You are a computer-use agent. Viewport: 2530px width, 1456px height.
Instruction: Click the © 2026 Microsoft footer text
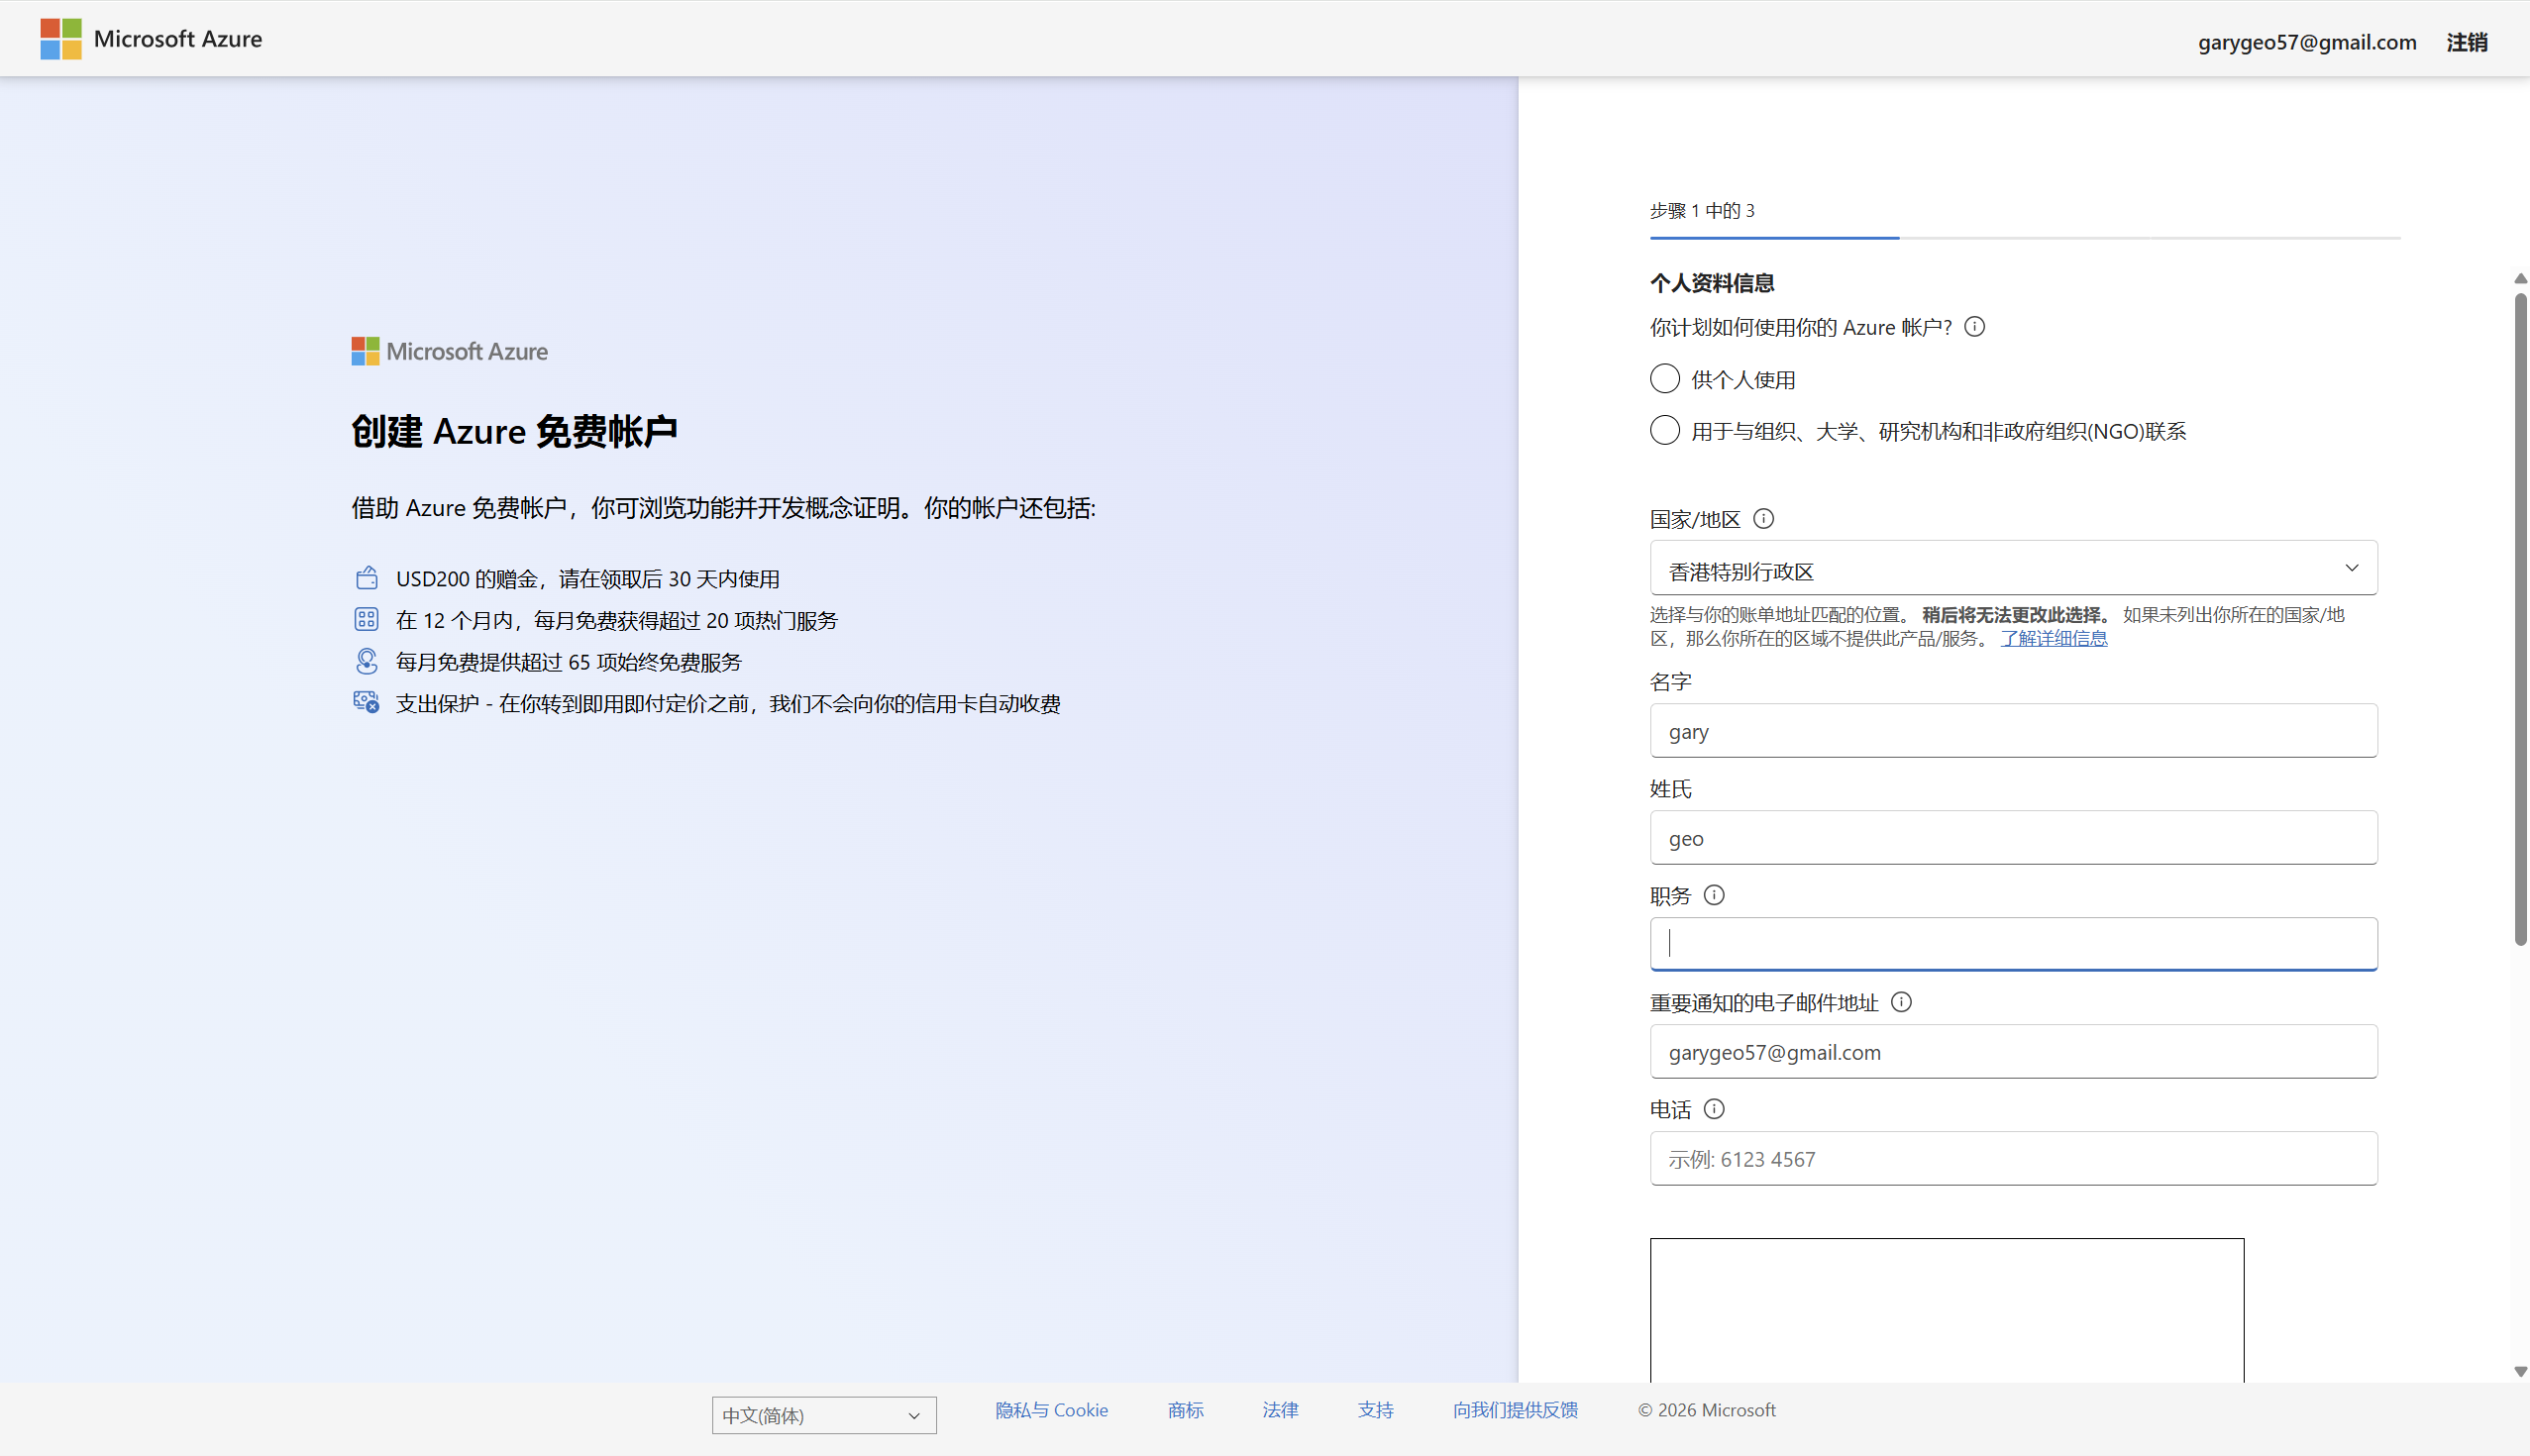pos(1706,1410)
